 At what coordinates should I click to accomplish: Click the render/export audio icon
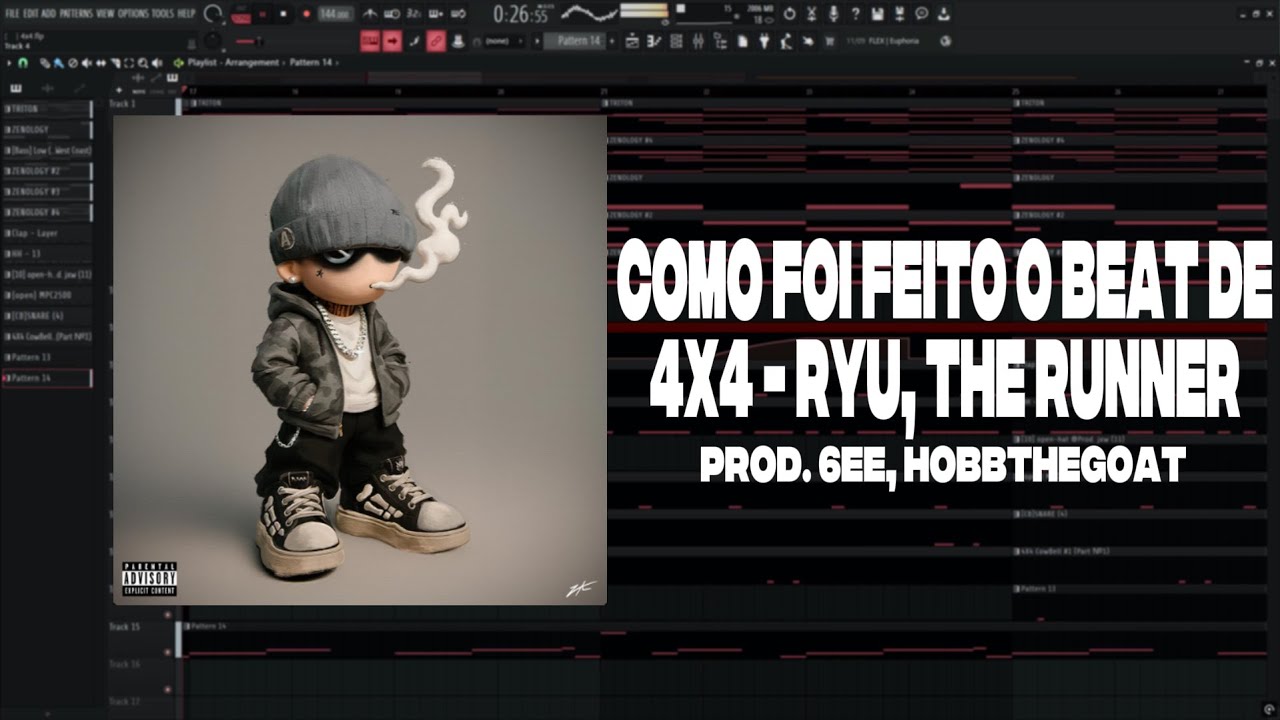point(899,14)
